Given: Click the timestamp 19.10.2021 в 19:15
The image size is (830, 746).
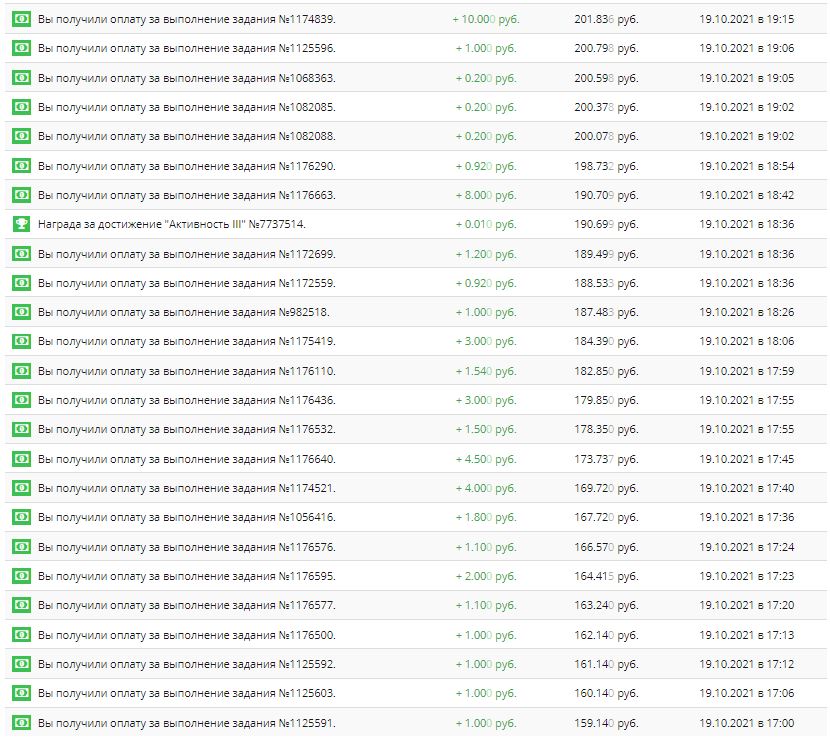Looking at the screenshot, I should pyautogui.click(x=746, y=20).
